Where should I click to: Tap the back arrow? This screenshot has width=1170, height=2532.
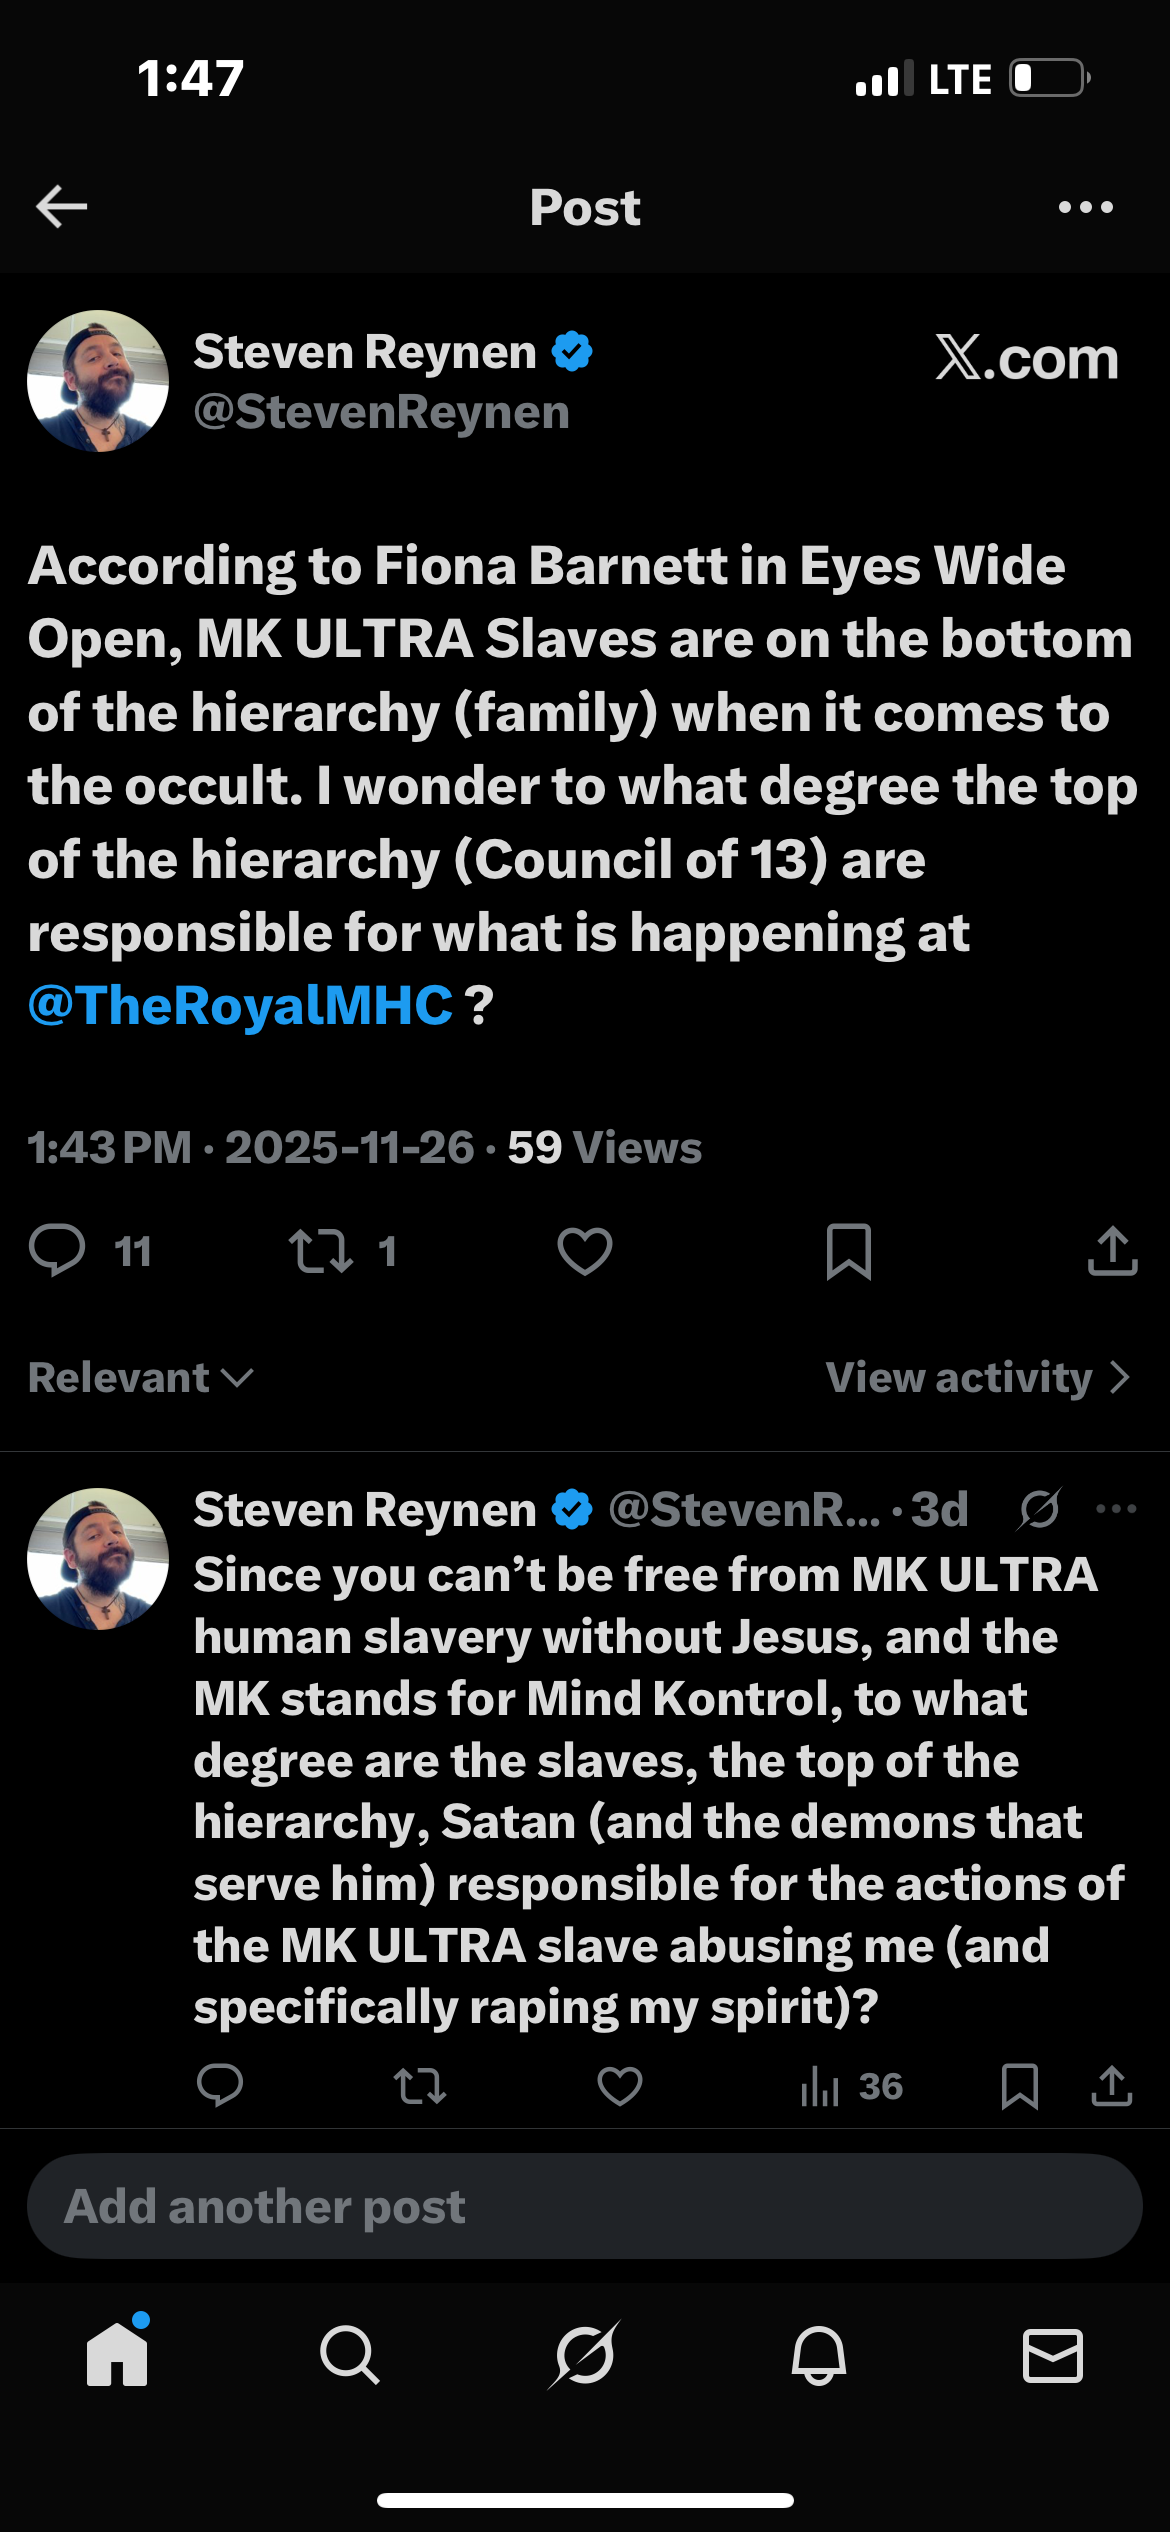coord(62,207)
